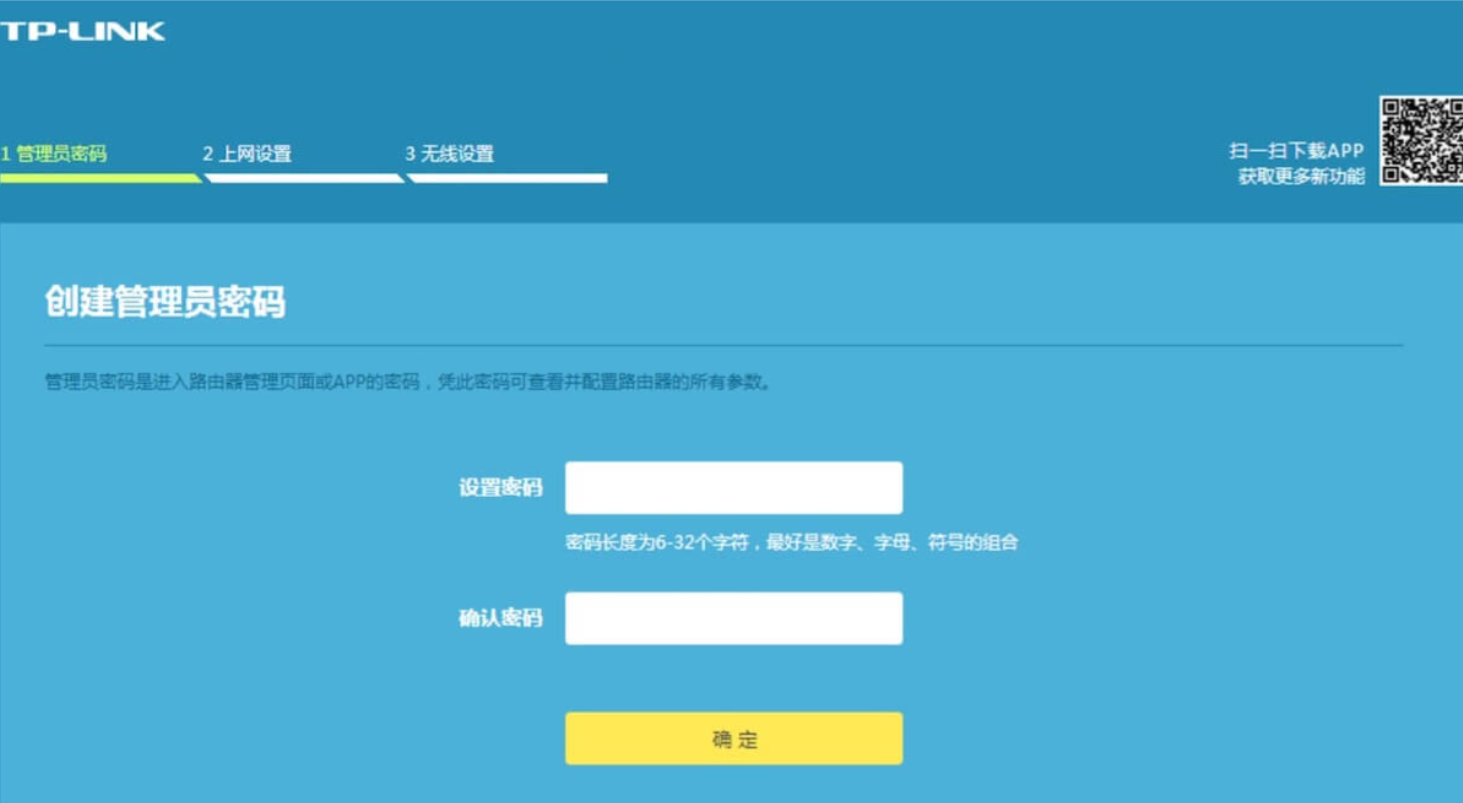Confirm with the yellow 确定 button
Screen dimensions: 1463x803
click(734, 739)
